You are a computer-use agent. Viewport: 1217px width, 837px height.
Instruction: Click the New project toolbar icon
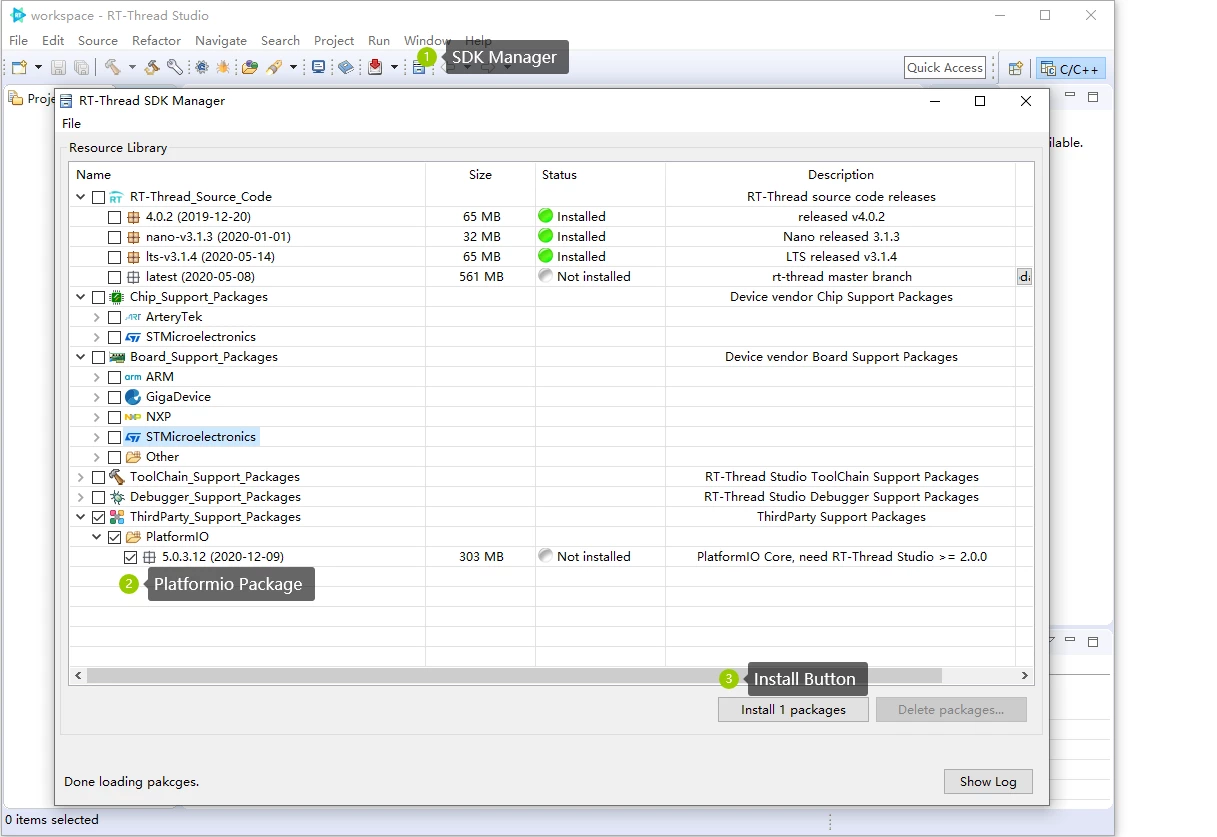(x=19, y=67)
